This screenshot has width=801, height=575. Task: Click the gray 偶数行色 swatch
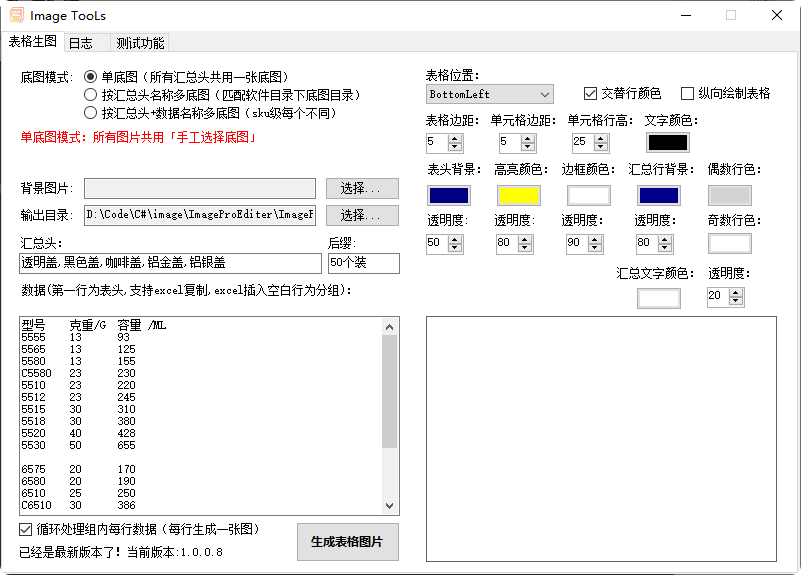tap(729, 195)
